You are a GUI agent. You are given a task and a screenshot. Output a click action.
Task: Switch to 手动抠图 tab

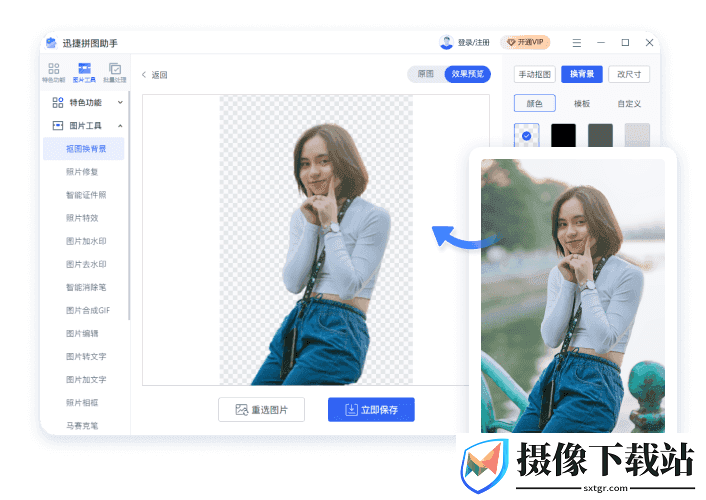pyautogui.click(x=534, y=74)
